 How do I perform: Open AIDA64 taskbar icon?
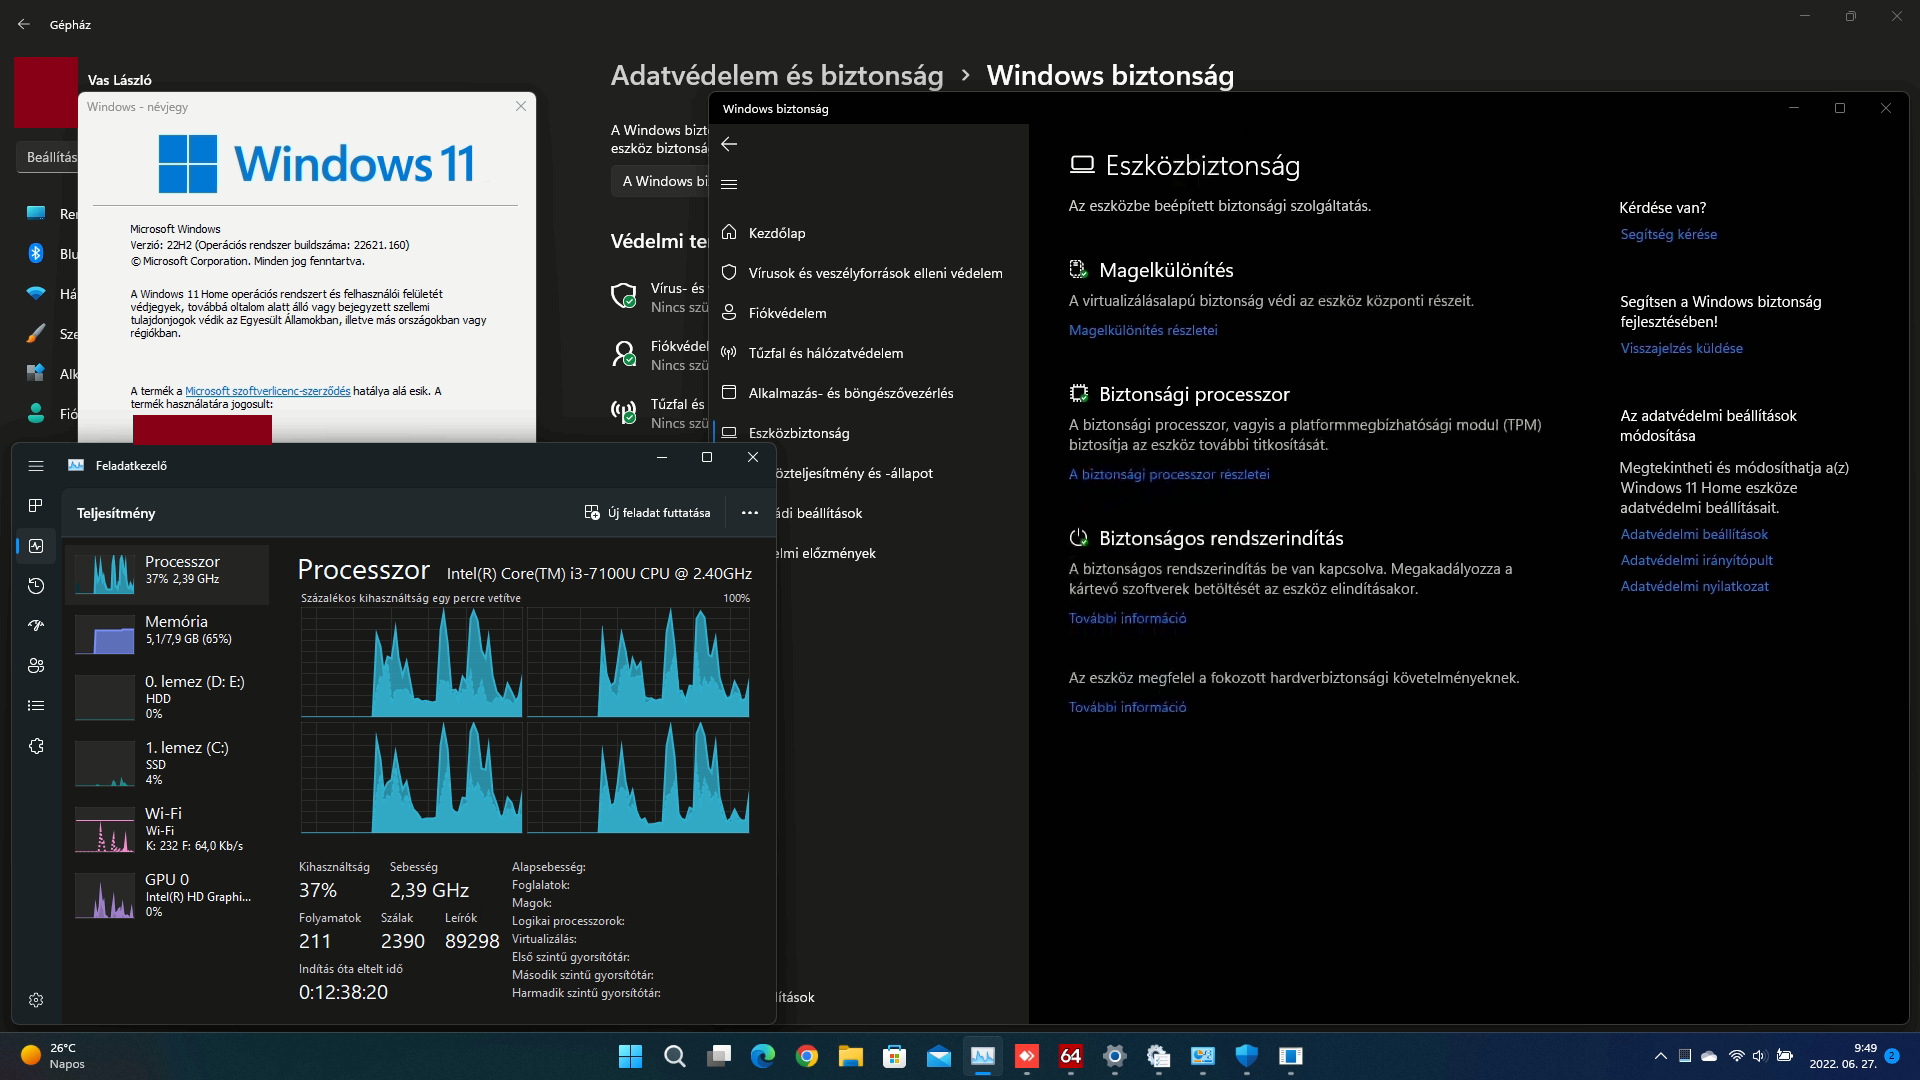pyautogui.click(x=1071, y=1056)
